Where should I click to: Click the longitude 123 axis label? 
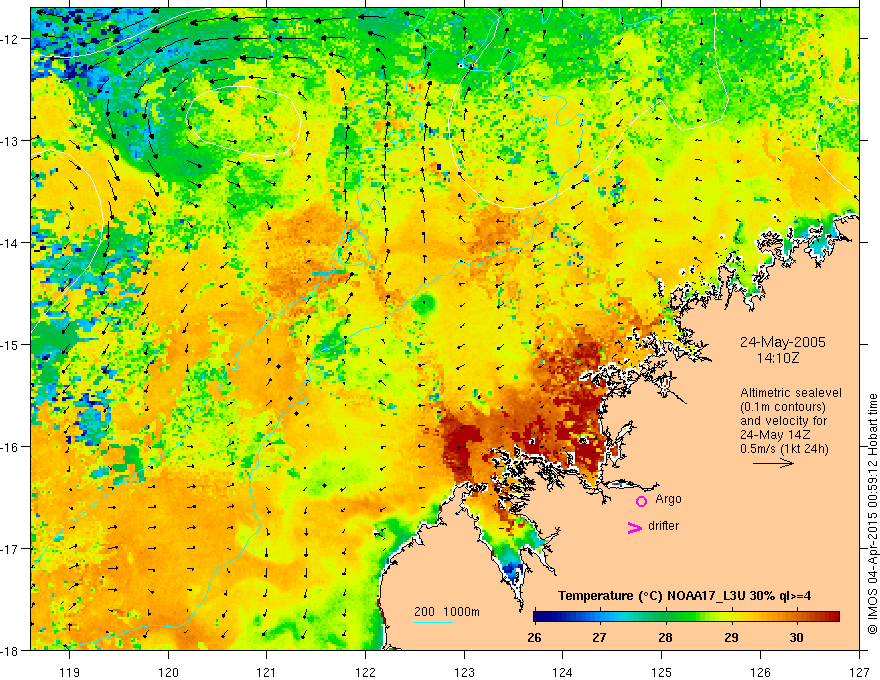pyautogui.click(x=464, y=672)
